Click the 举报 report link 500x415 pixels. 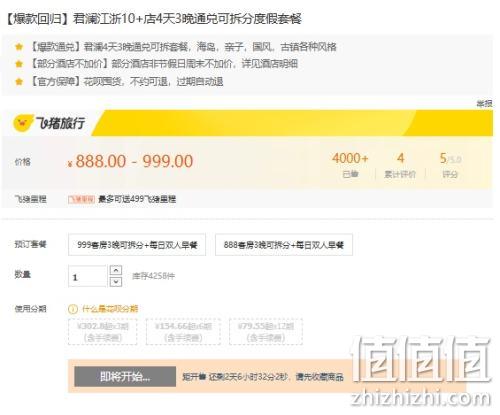pos(484,104)
